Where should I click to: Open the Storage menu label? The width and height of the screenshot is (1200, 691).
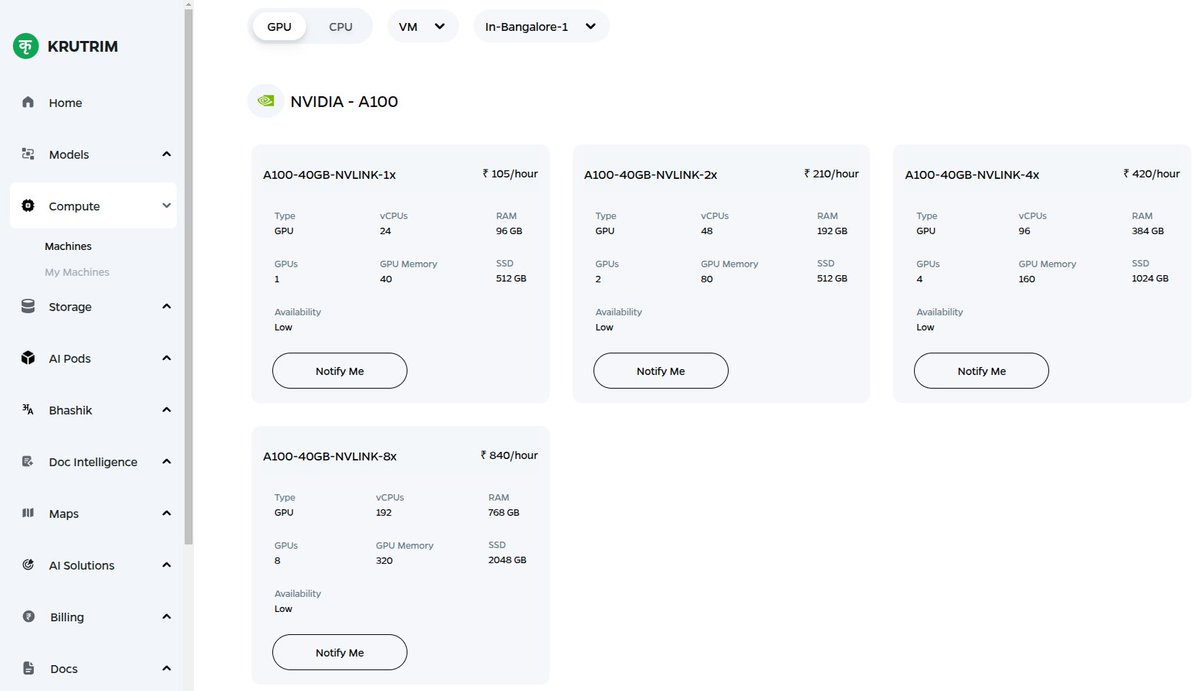click(x=70, y=307)
